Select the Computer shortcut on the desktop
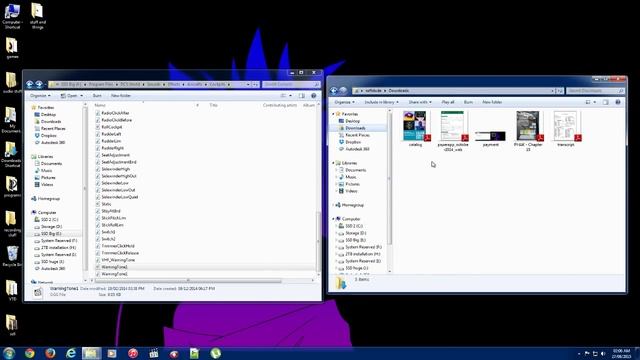This screenshot has width=640, height=360. click(12, 16)
